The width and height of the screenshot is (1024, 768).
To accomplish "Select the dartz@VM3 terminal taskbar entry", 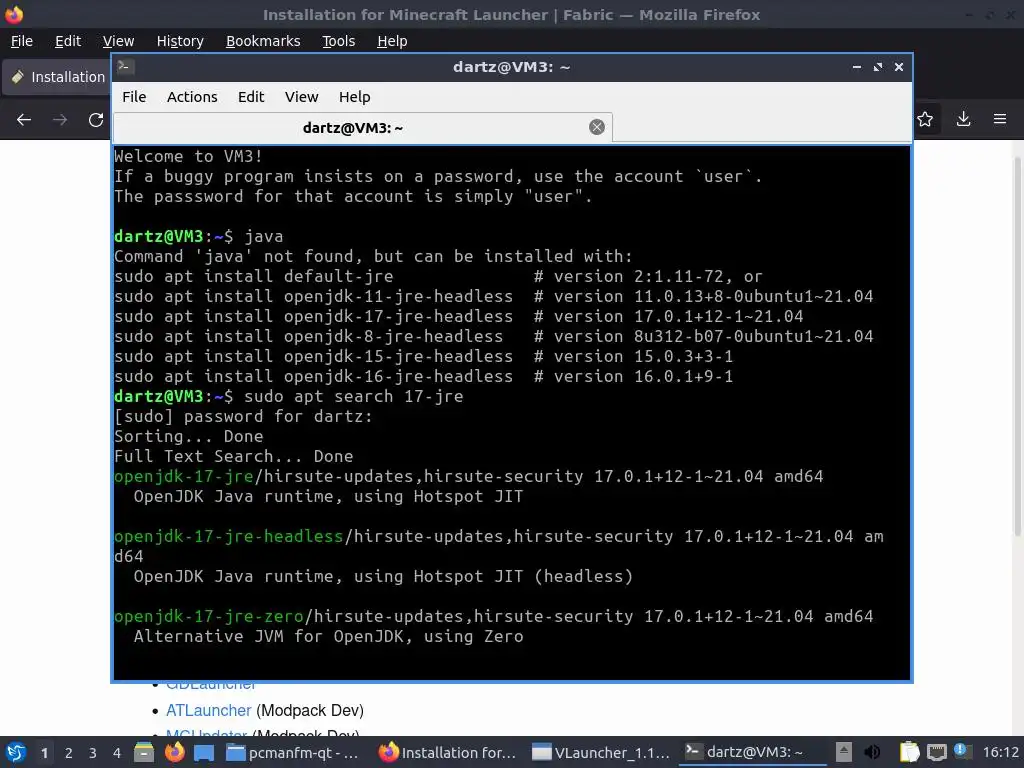I will click(x=754, y=752).
